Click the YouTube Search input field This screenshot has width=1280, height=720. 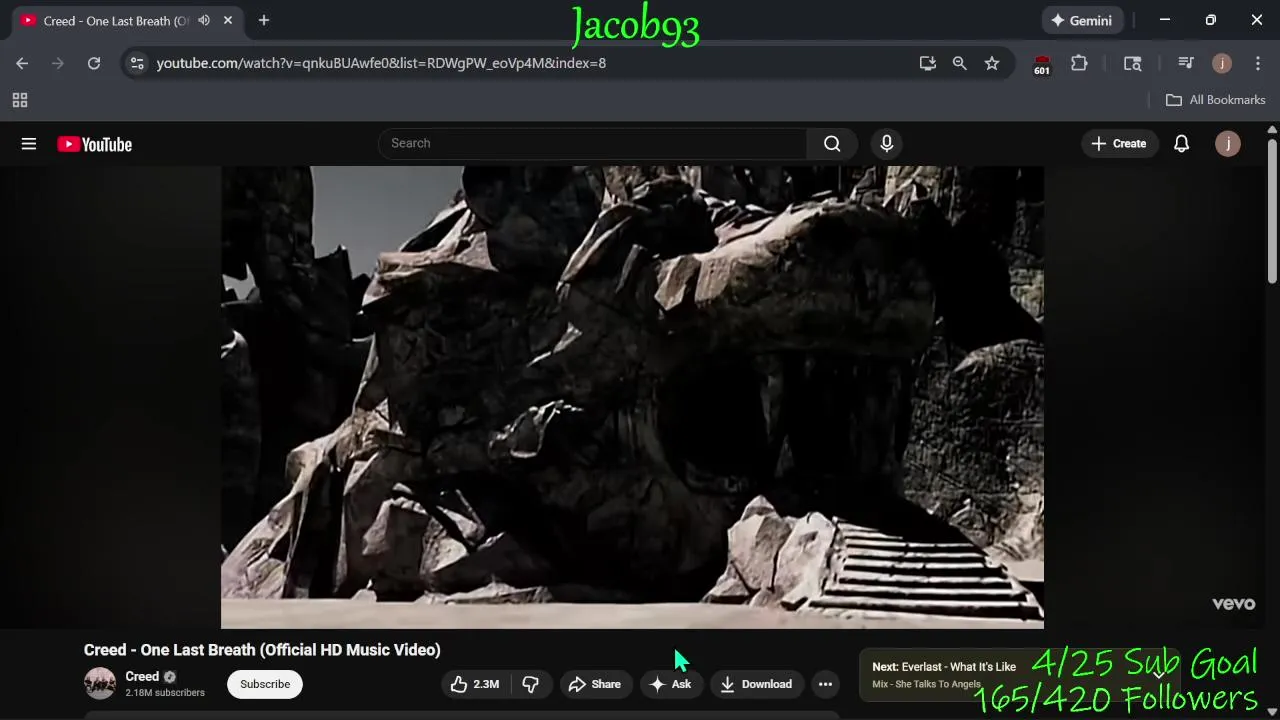tap(592, 143)
